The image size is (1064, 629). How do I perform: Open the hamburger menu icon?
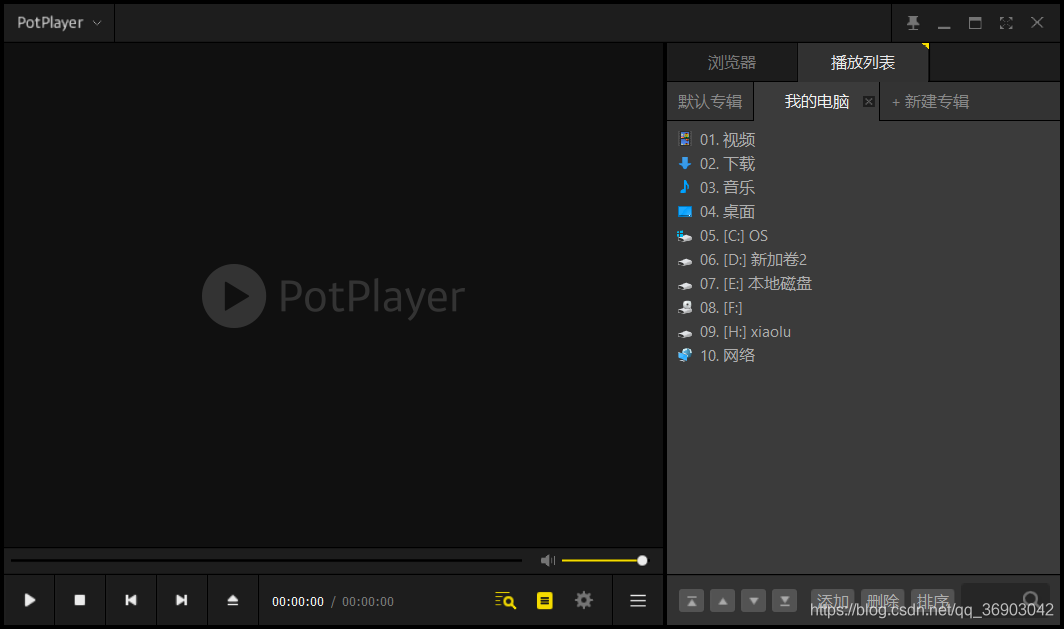pyautogui.click(x=637, y=600)
